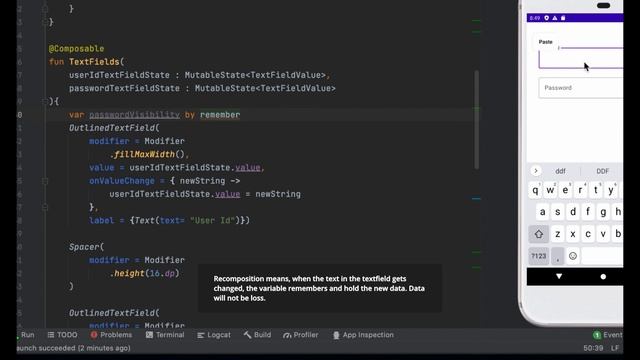Tap the d key on keyboard
The image size is (640, 360).
click(x=573, y=212)
